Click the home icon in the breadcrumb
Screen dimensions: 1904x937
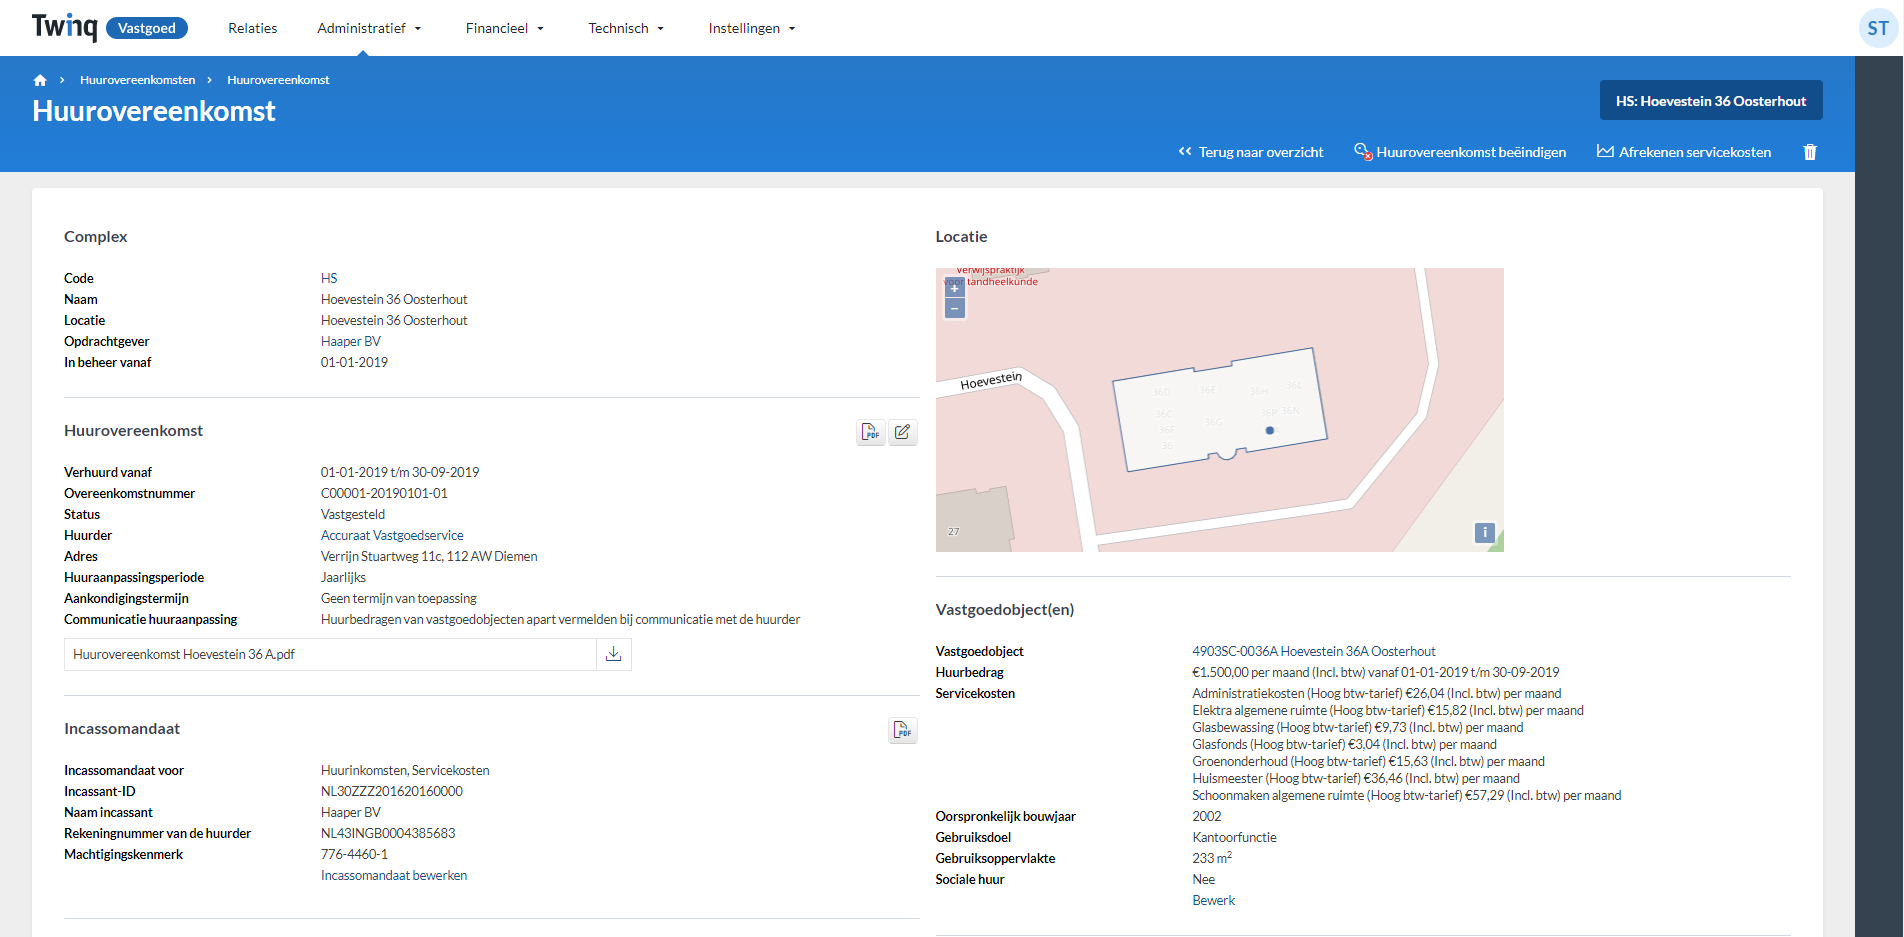[40, 79]
